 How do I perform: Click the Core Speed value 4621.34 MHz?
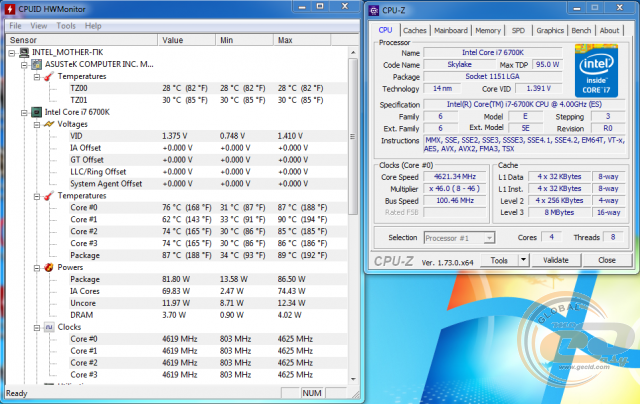click(454, 177)
